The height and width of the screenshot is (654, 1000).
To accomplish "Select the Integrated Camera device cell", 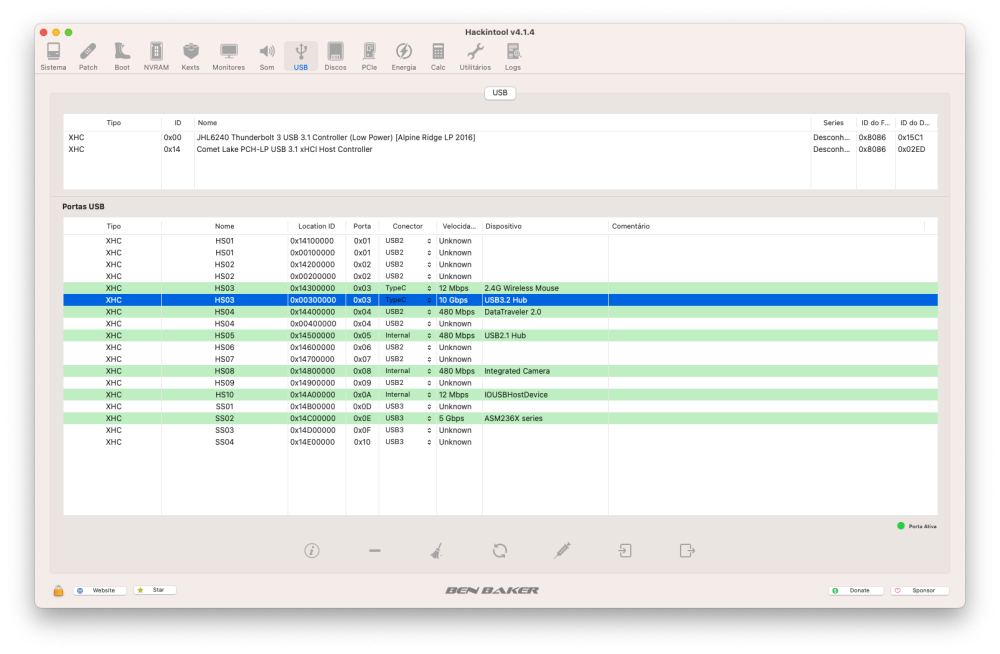I will [x=545, y=371].
